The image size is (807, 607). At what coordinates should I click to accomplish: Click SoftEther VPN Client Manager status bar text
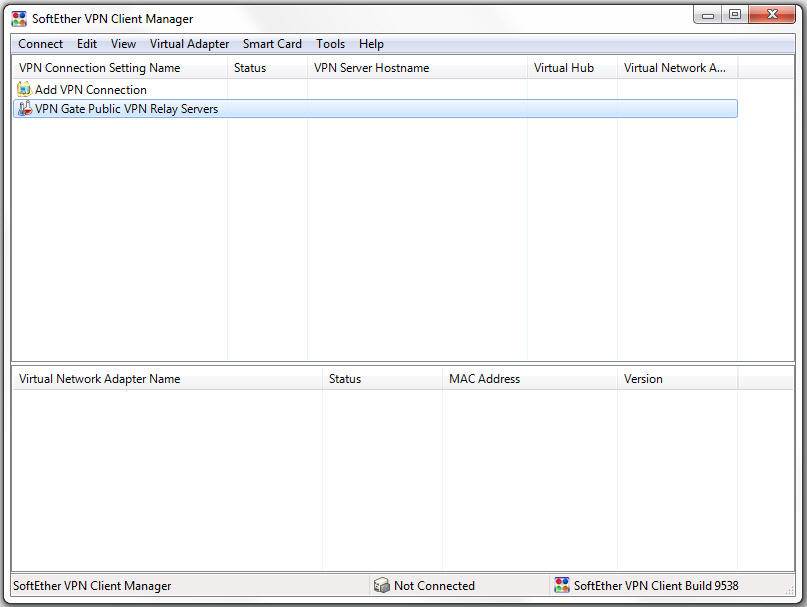92,585
